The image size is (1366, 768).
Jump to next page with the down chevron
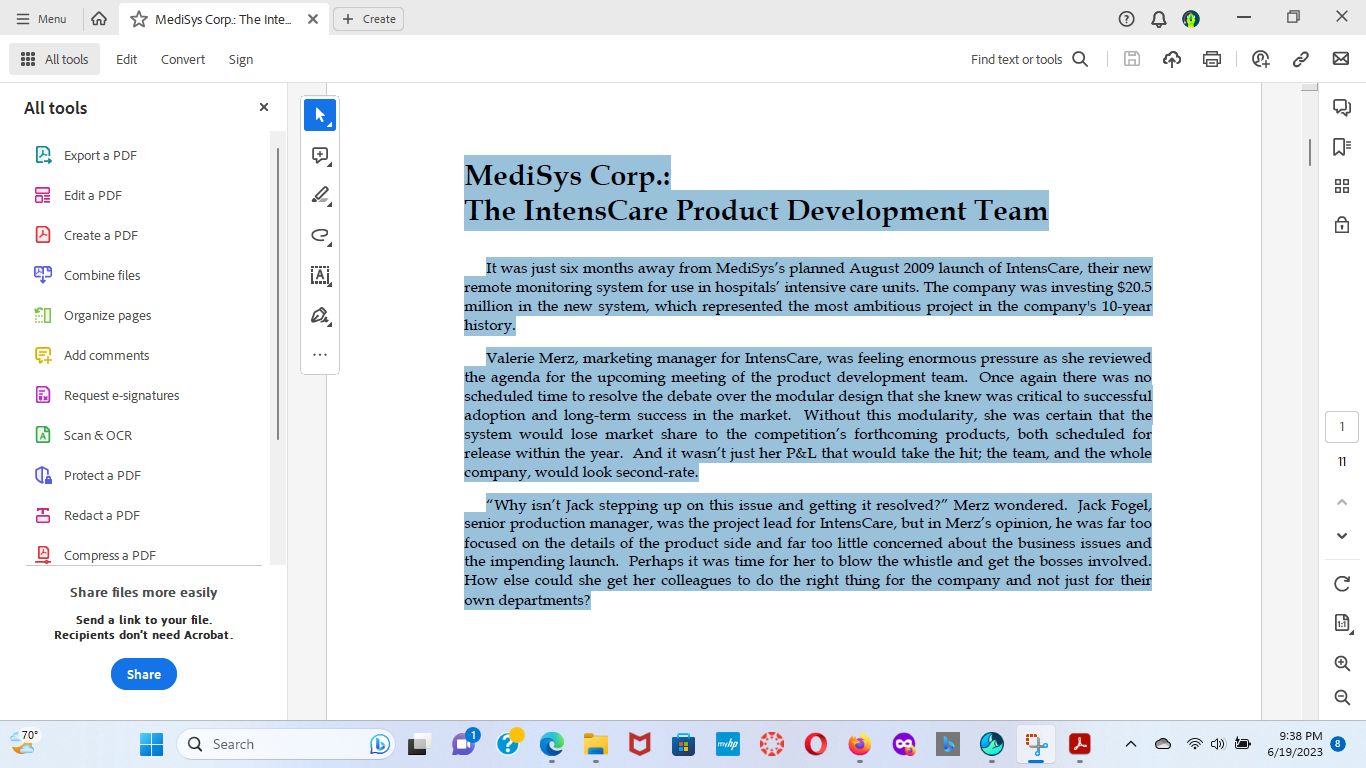tap(1341, 536)
